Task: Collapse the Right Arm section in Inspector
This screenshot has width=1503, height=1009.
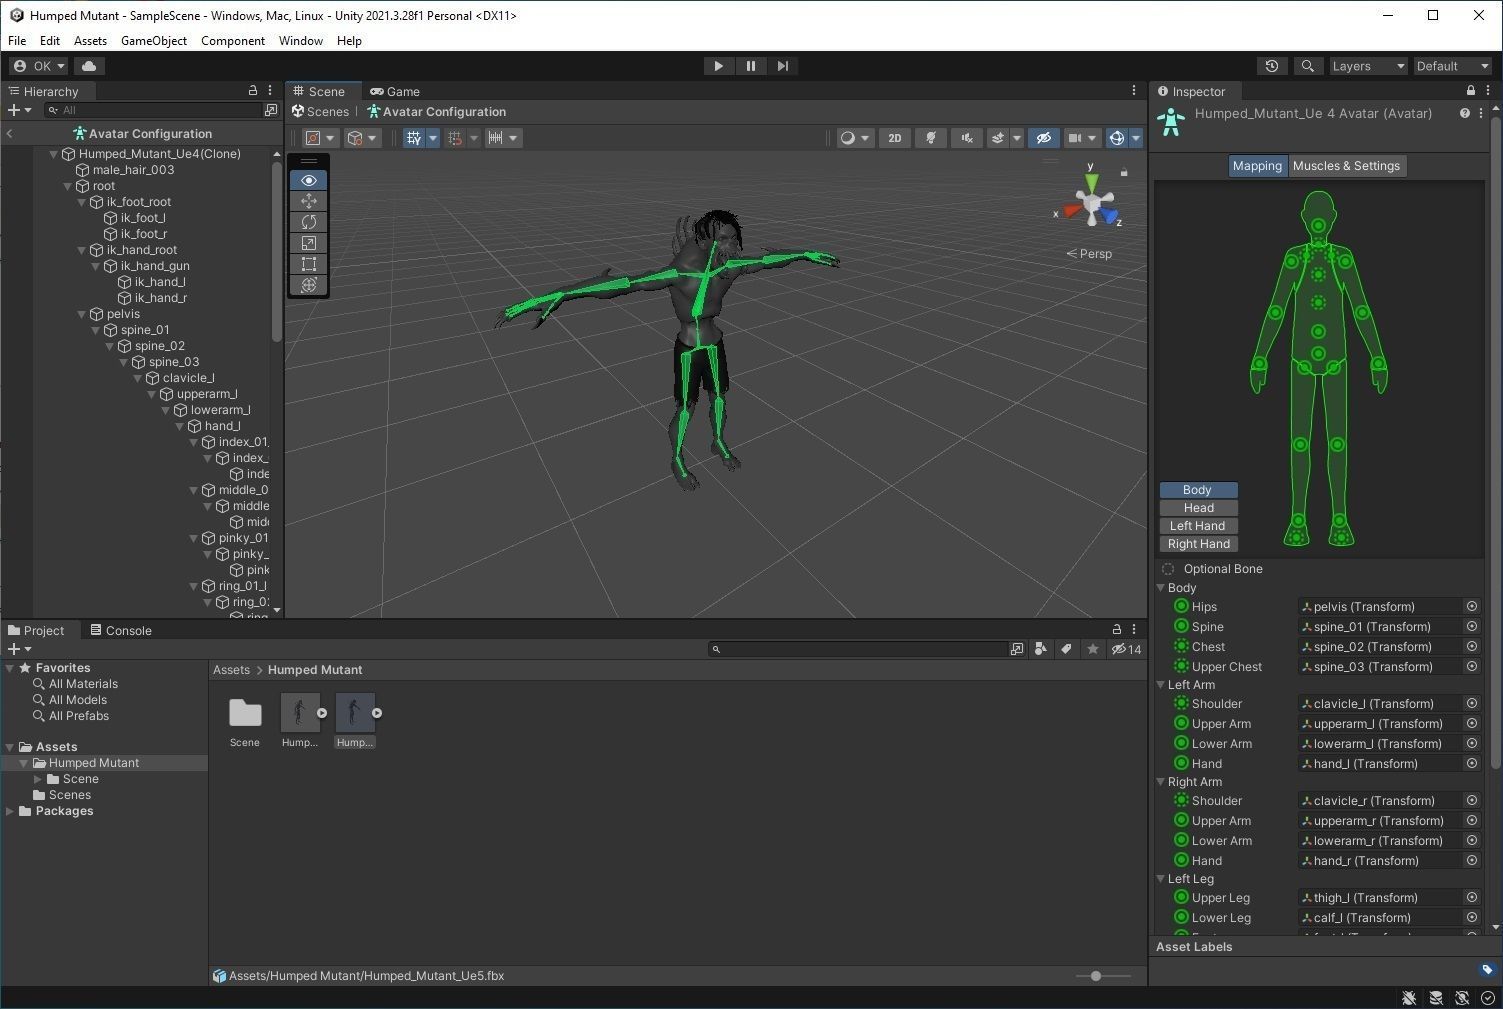Action: pos(1162,782)
